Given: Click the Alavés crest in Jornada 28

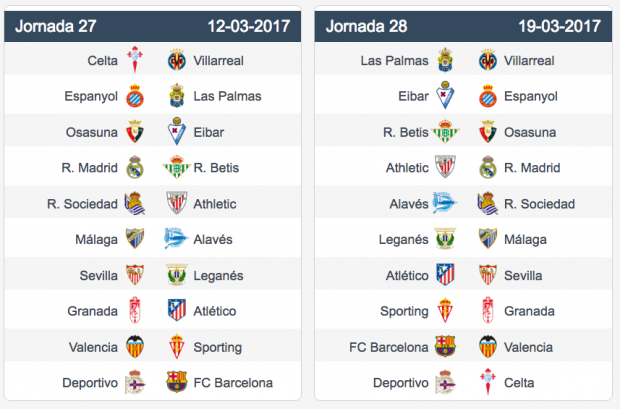Looking at the screenshot, I should coord(445,203).
